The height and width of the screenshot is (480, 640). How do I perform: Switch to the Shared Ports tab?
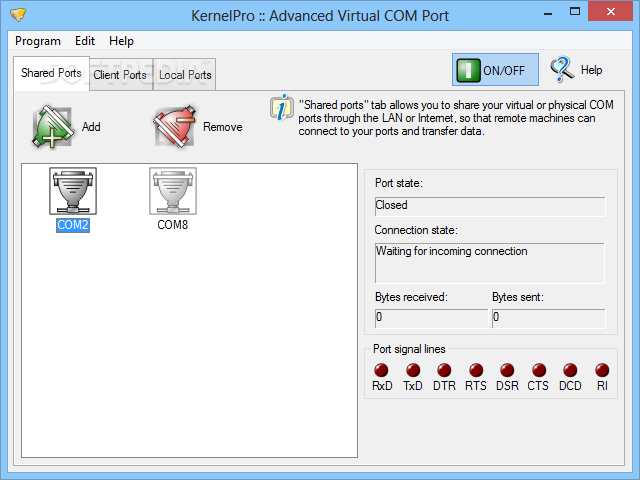pos(51,73)
